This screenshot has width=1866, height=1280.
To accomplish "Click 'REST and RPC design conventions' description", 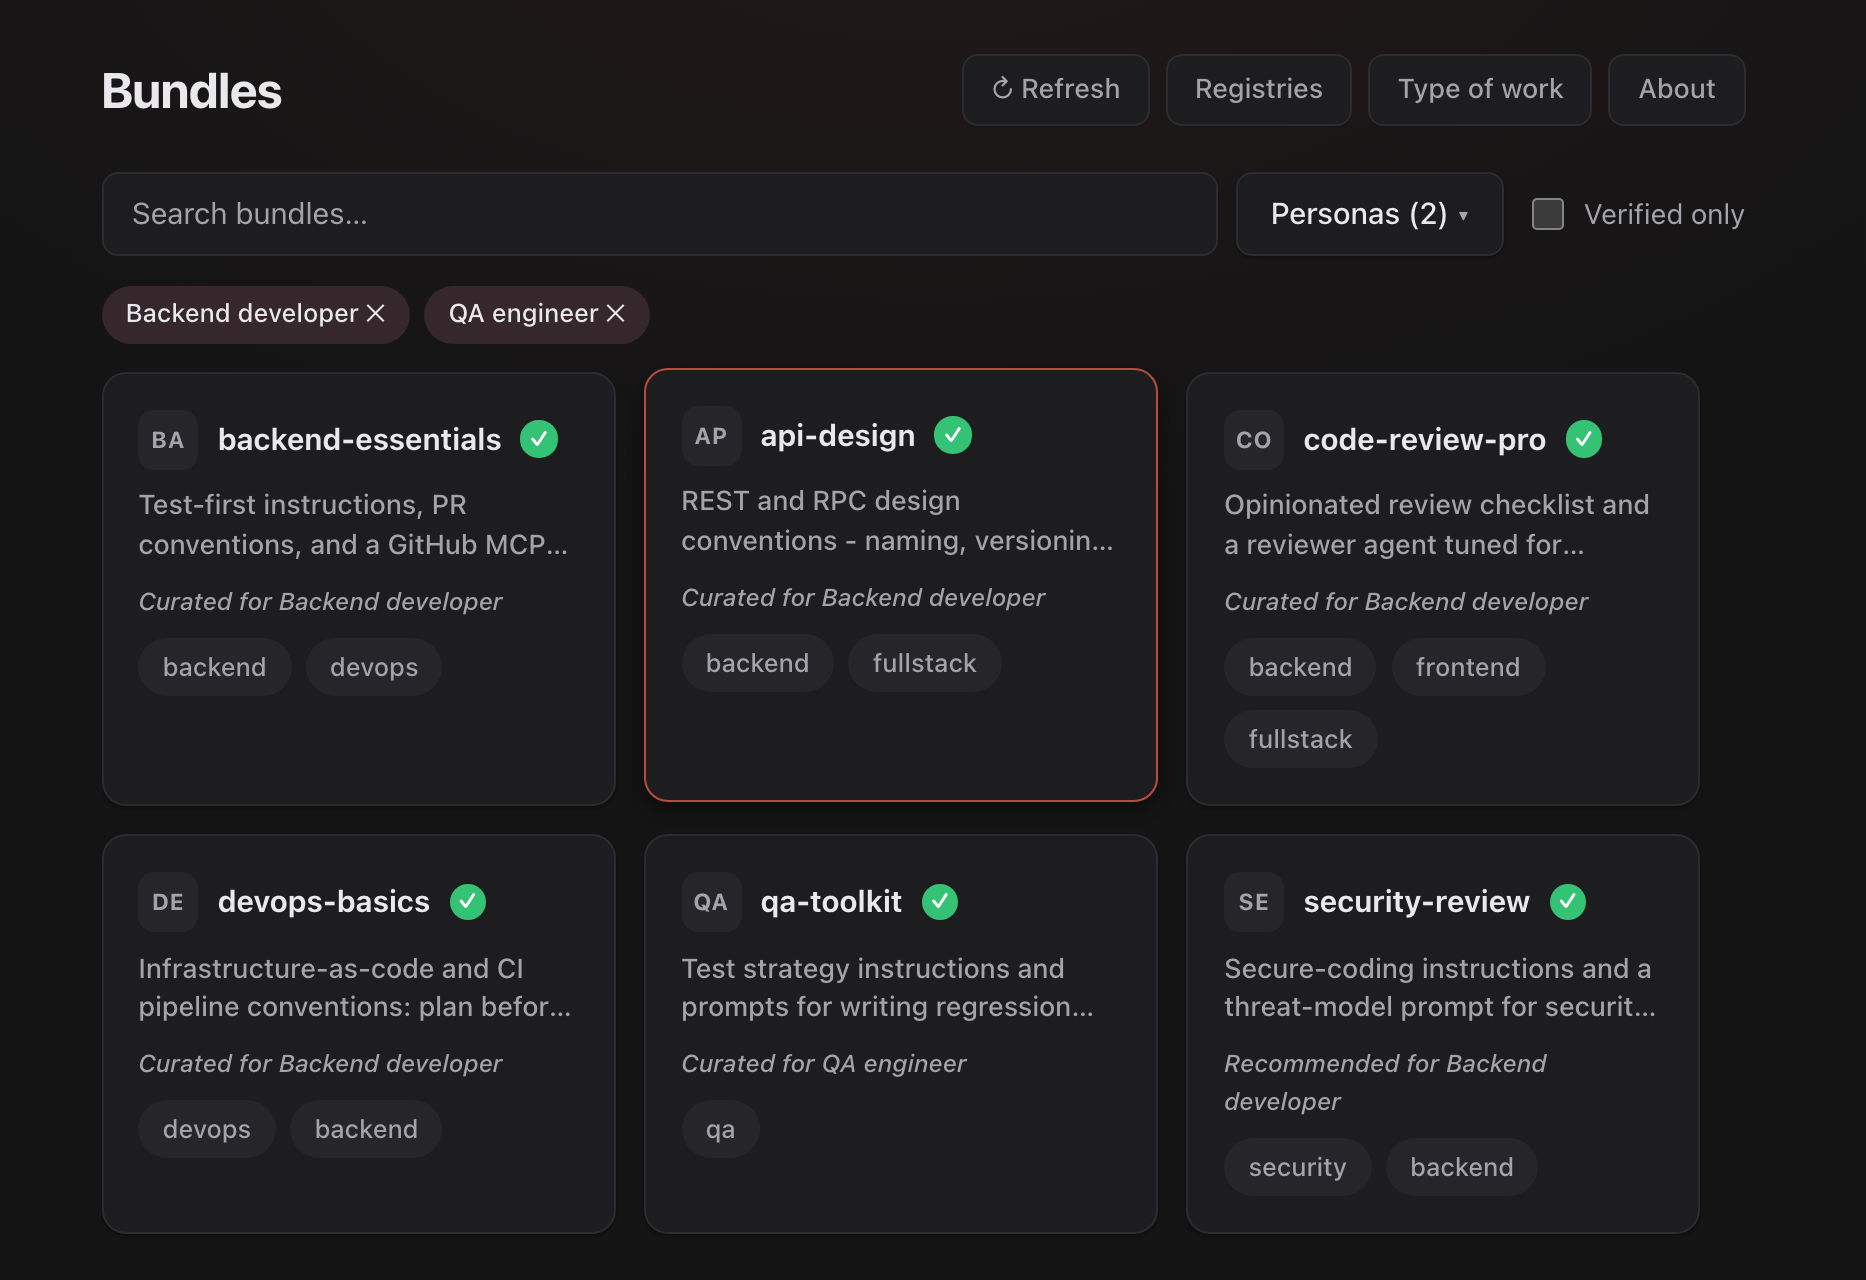I will 897,520.
